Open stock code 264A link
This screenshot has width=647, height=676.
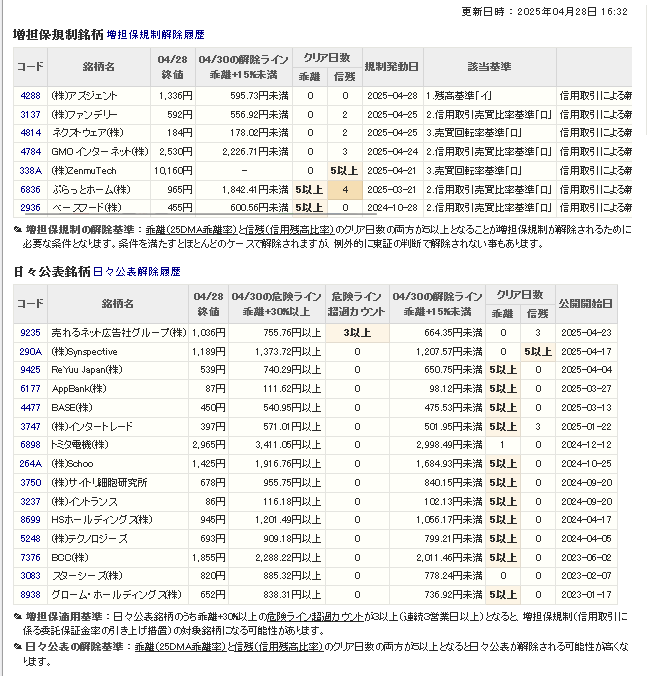(x=30, y=464)
